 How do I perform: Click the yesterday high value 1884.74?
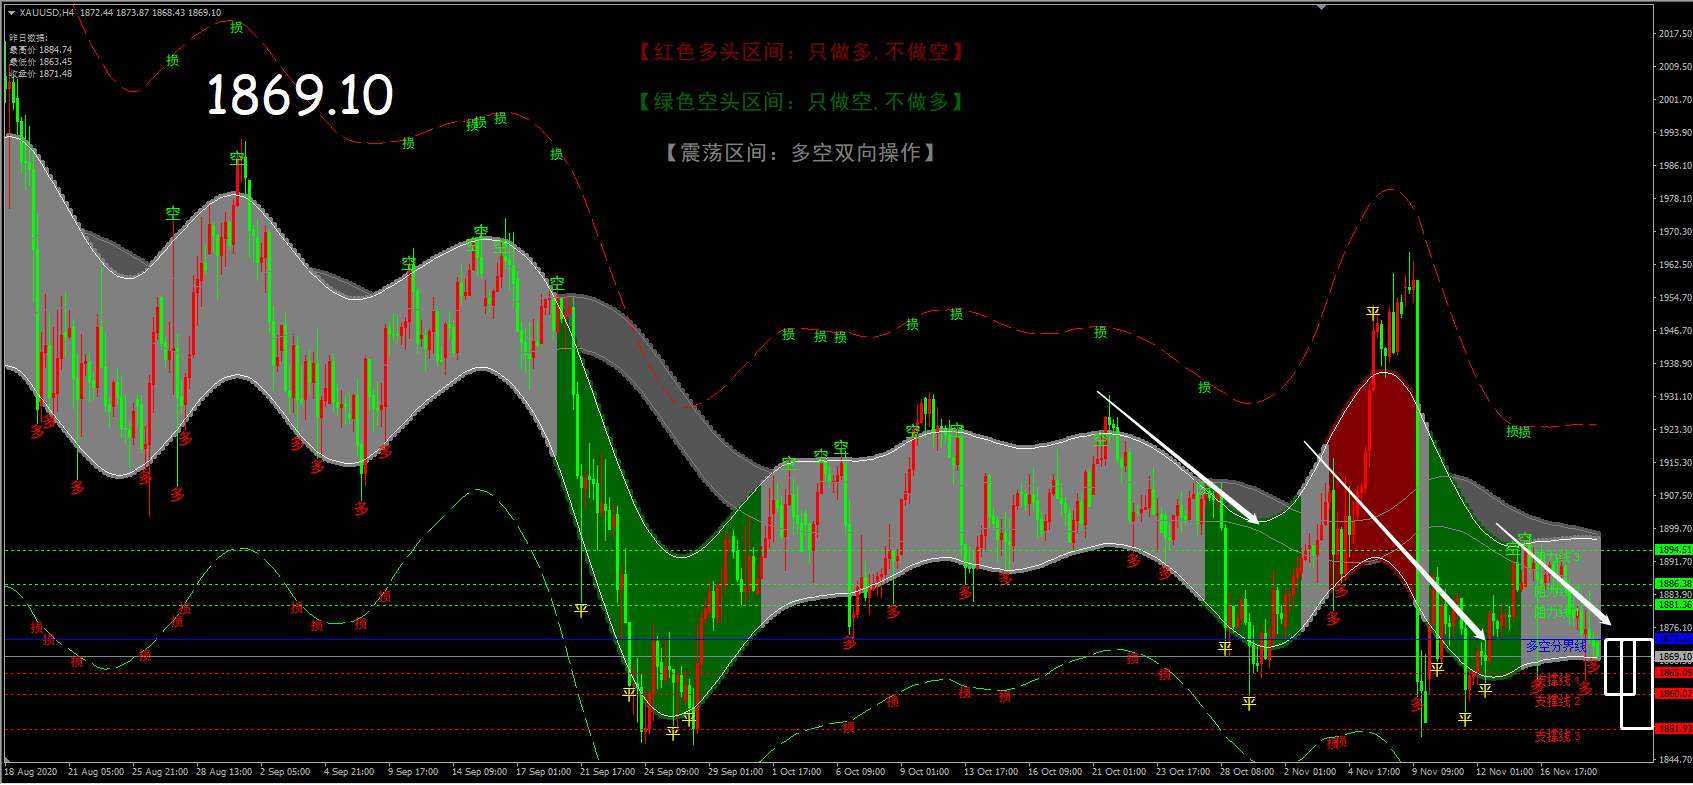[55, 50]
